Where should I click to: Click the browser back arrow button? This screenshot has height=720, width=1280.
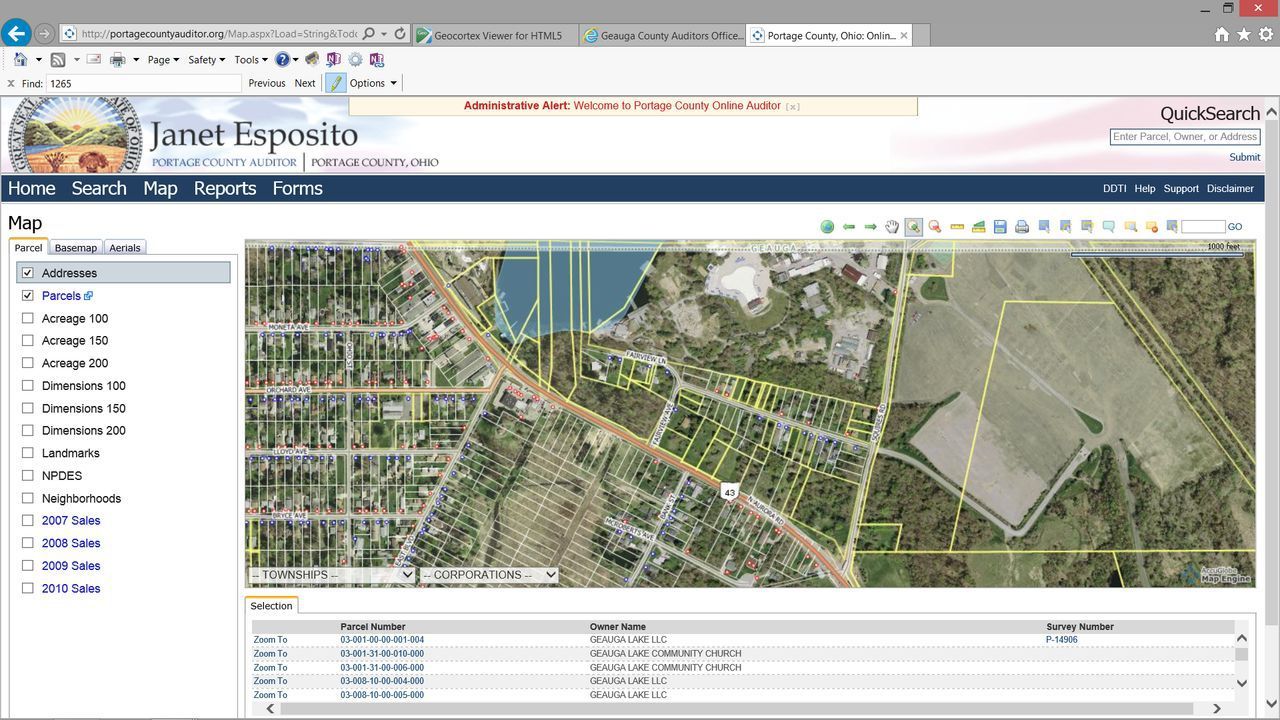[16, 34]
